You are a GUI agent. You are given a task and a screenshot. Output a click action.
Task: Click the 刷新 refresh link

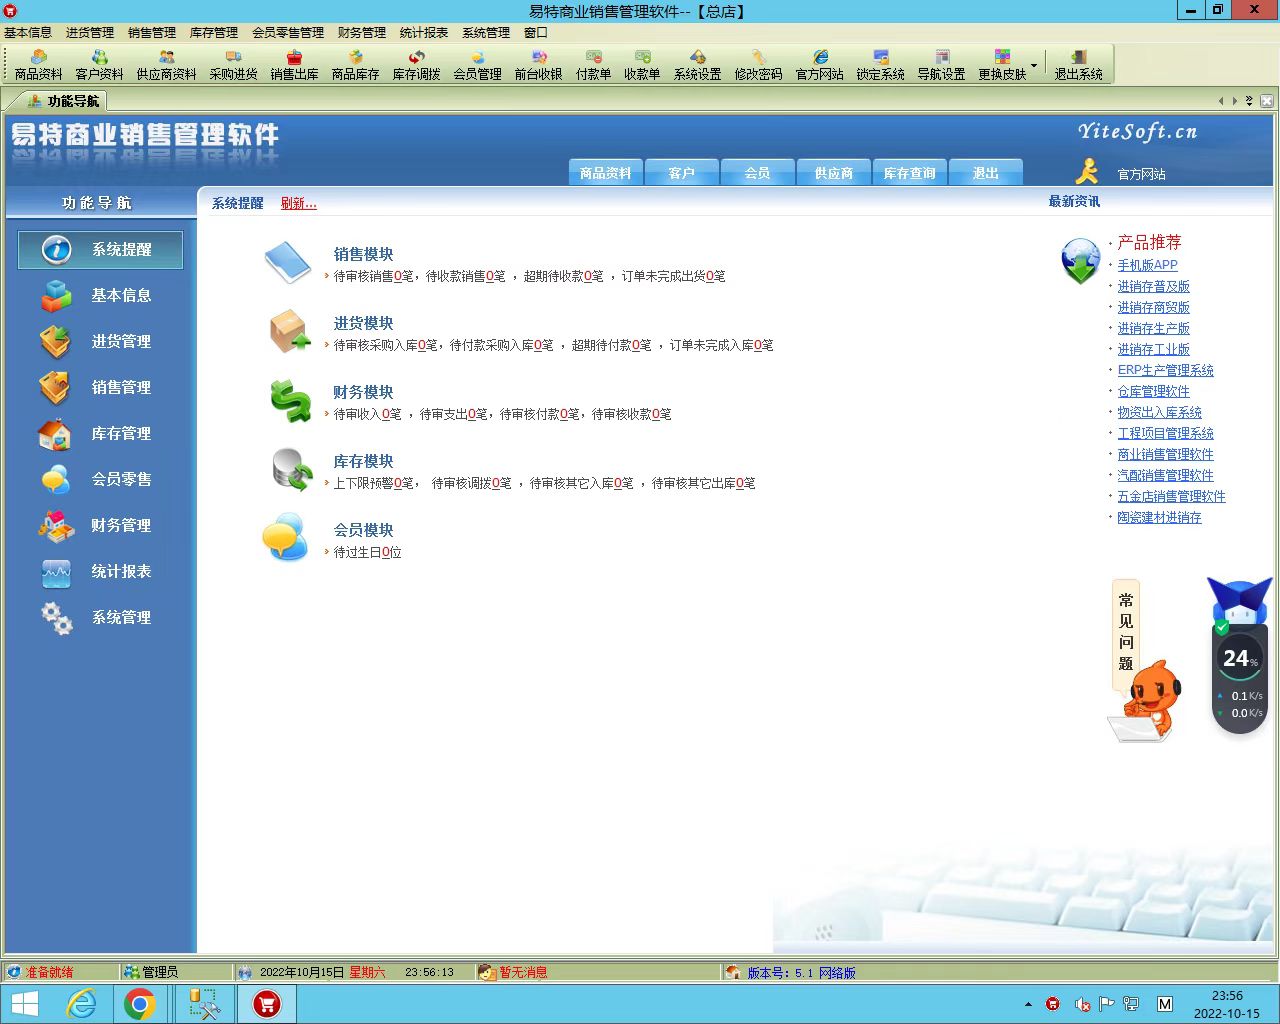point(298,203)
